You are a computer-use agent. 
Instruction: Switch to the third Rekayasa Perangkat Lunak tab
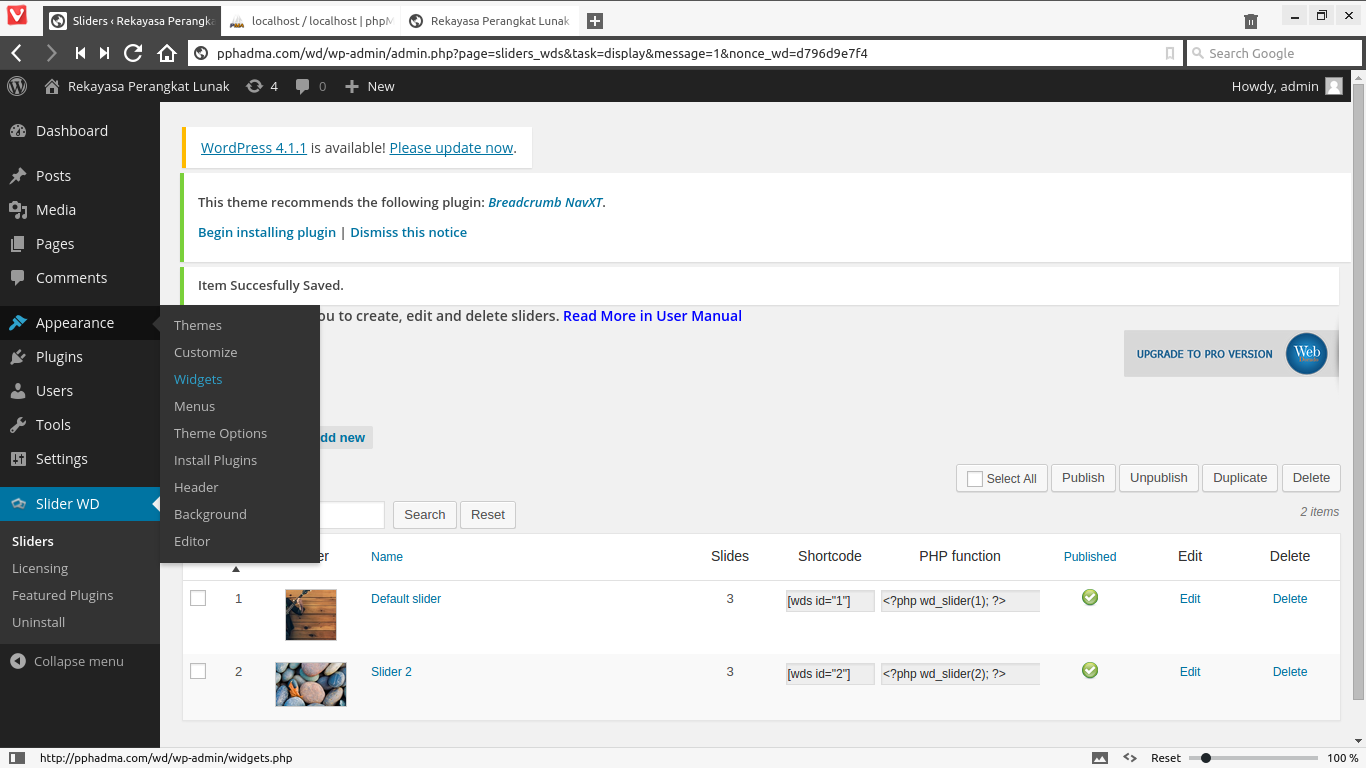490,21
